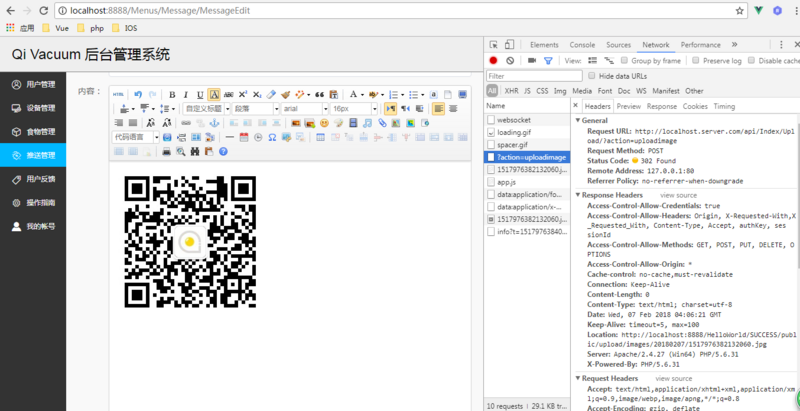Insert video with film icon
Viewport: 800px width, 411px height.
pyautogui.click(x=353, y=123)
